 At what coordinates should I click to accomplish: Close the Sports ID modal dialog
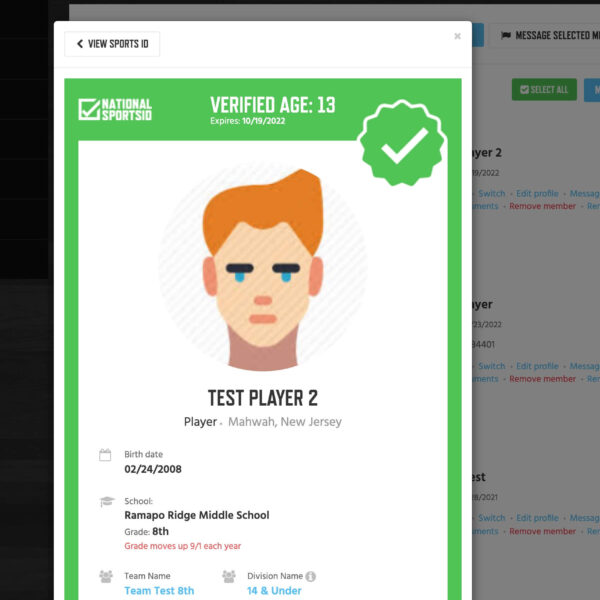point(457,36)
